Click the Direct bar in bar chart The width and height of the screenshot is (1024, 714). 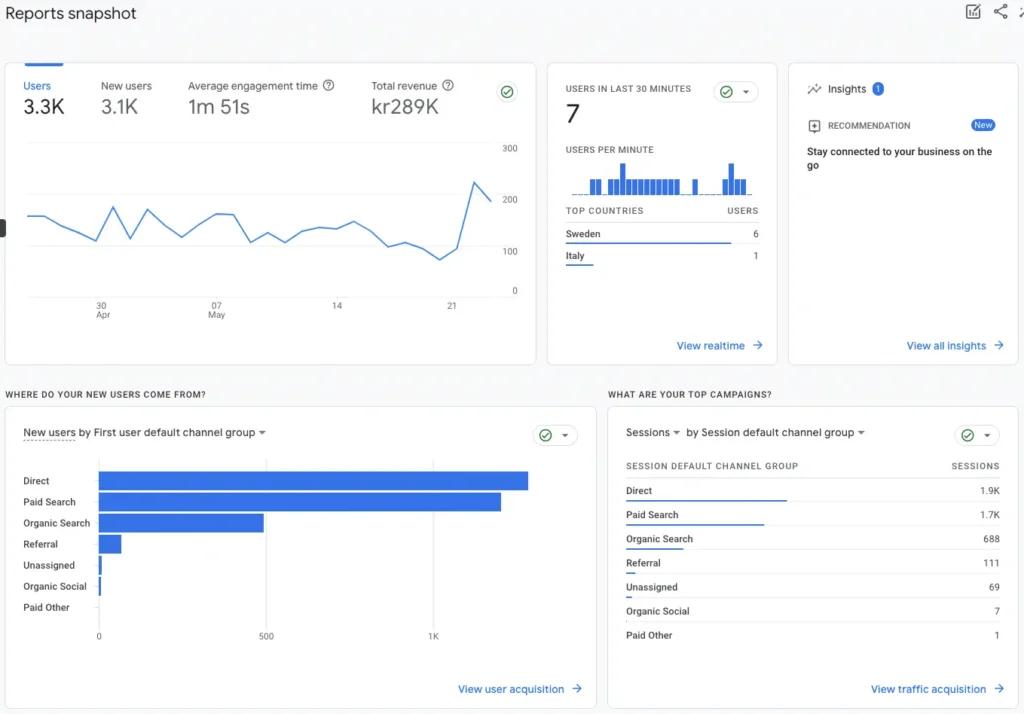point(313,481)
